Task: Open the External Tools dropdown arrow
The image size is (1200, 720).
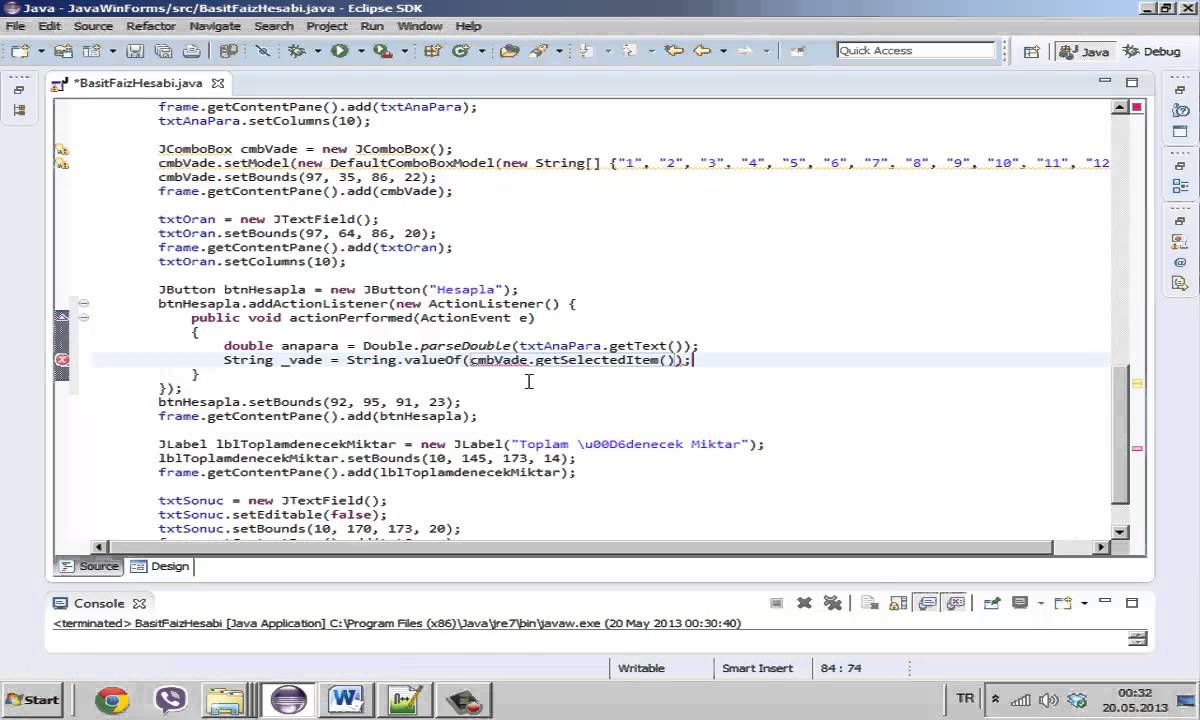Action: [x=404, y=51]
